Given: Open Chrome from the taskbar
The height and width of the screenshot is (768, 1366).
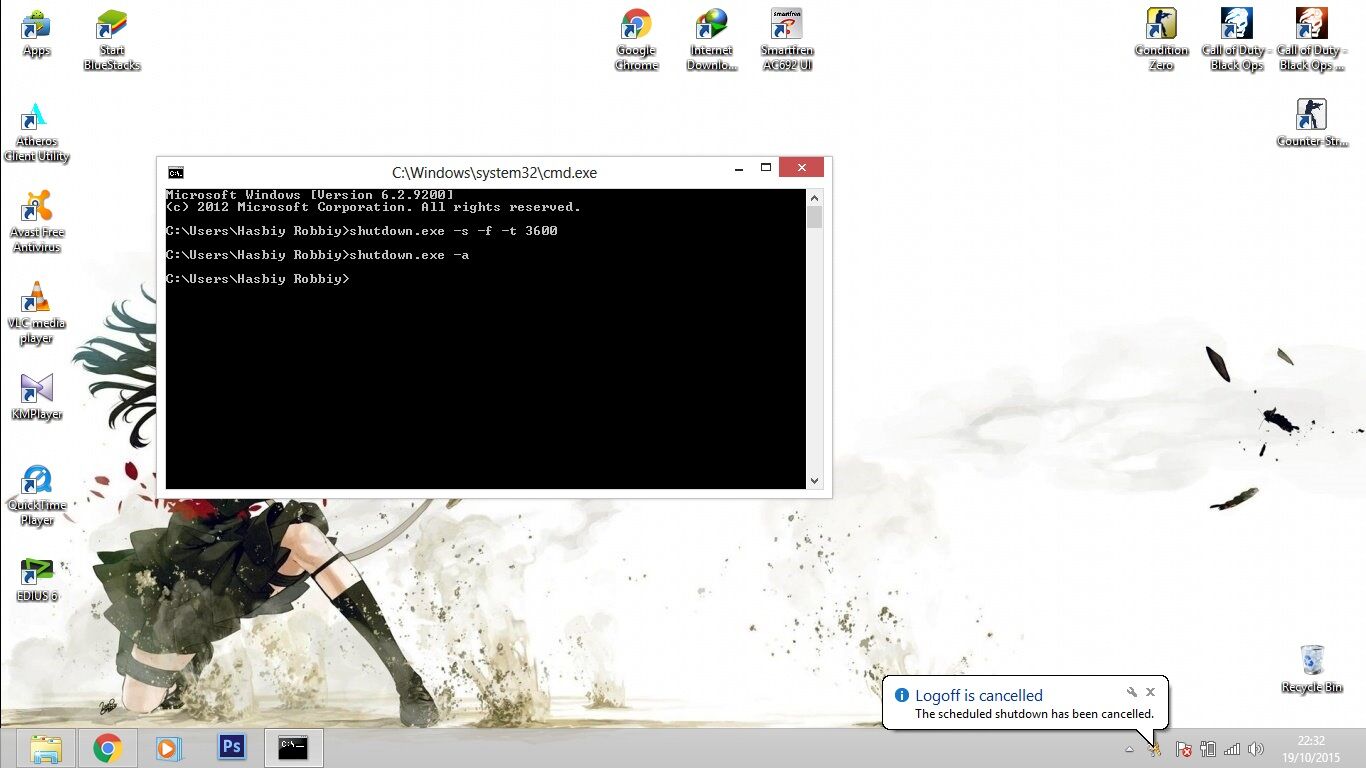Looking at the screenshot, I should 108,748.
